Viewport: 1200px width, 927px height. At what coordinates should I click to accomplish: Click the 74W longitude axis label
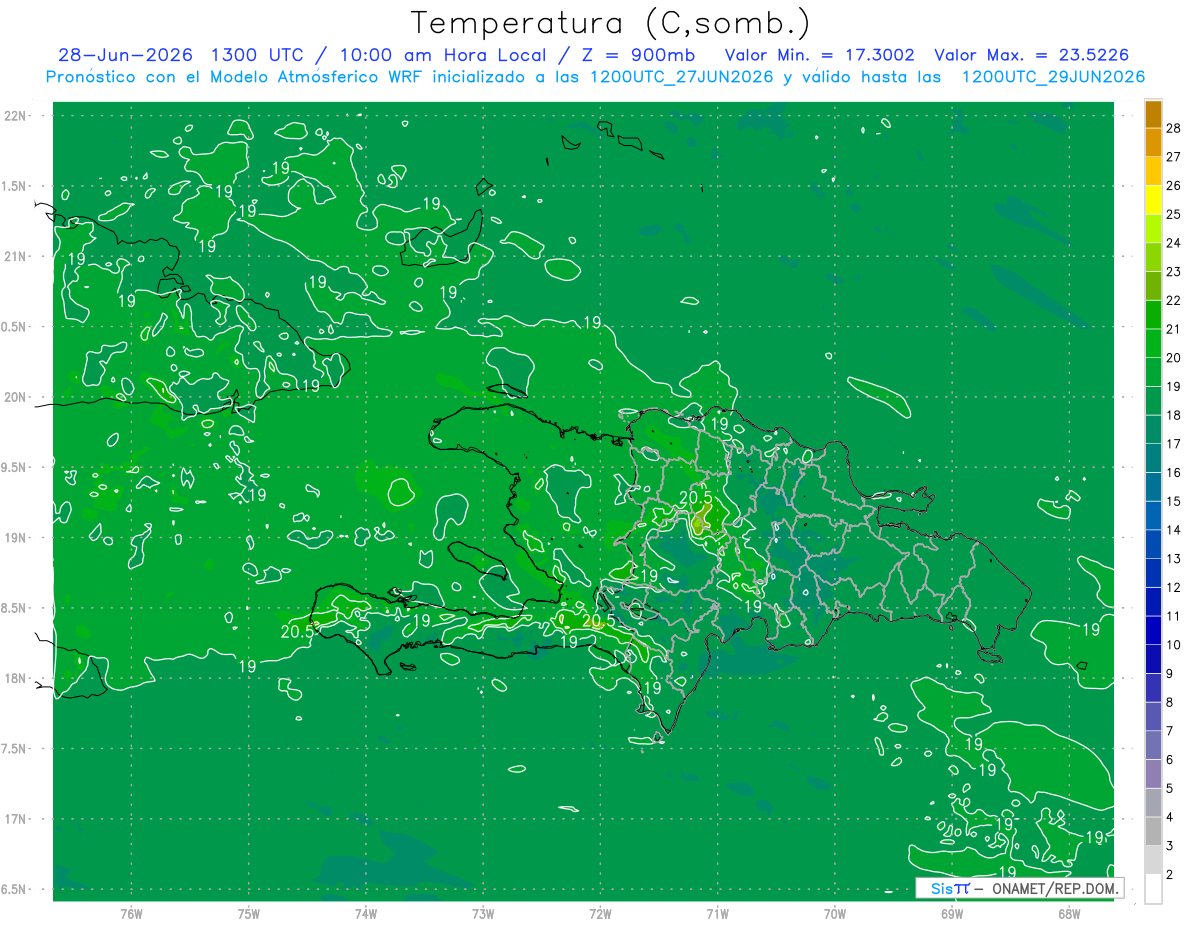click(x=366, y=914)
